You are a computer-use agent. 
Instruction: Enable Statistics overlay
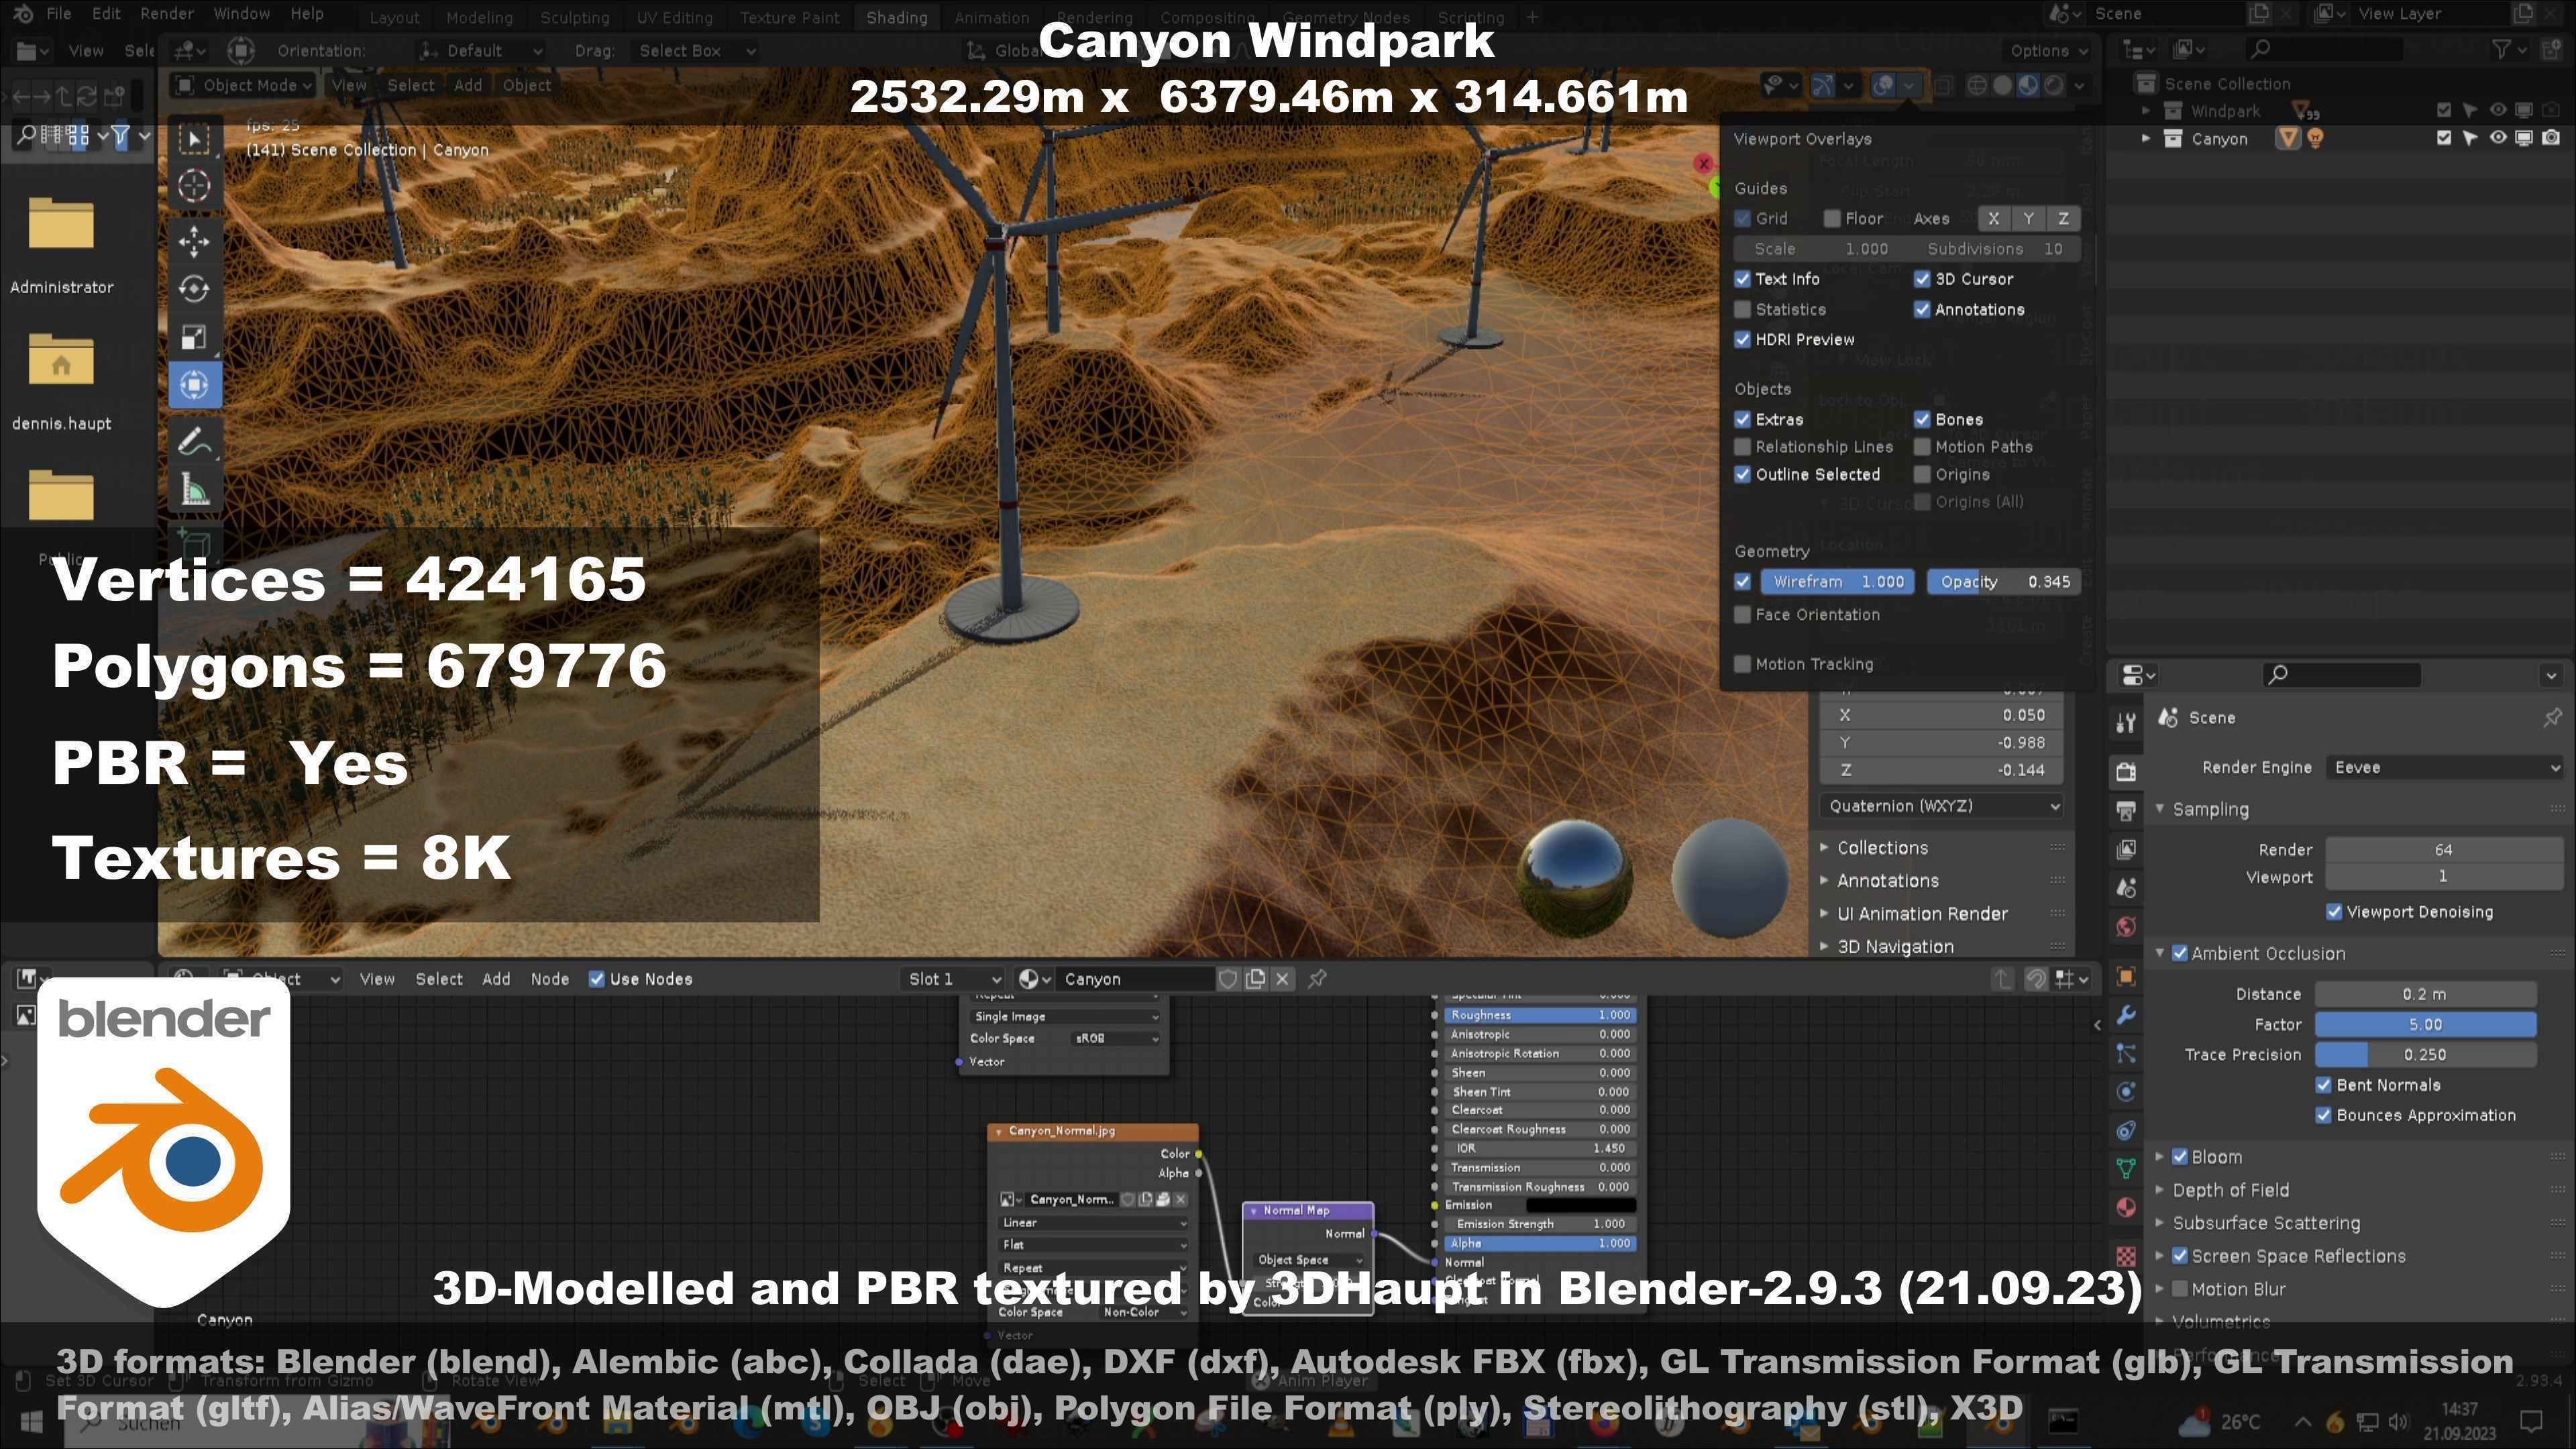tap(1743, 309)
